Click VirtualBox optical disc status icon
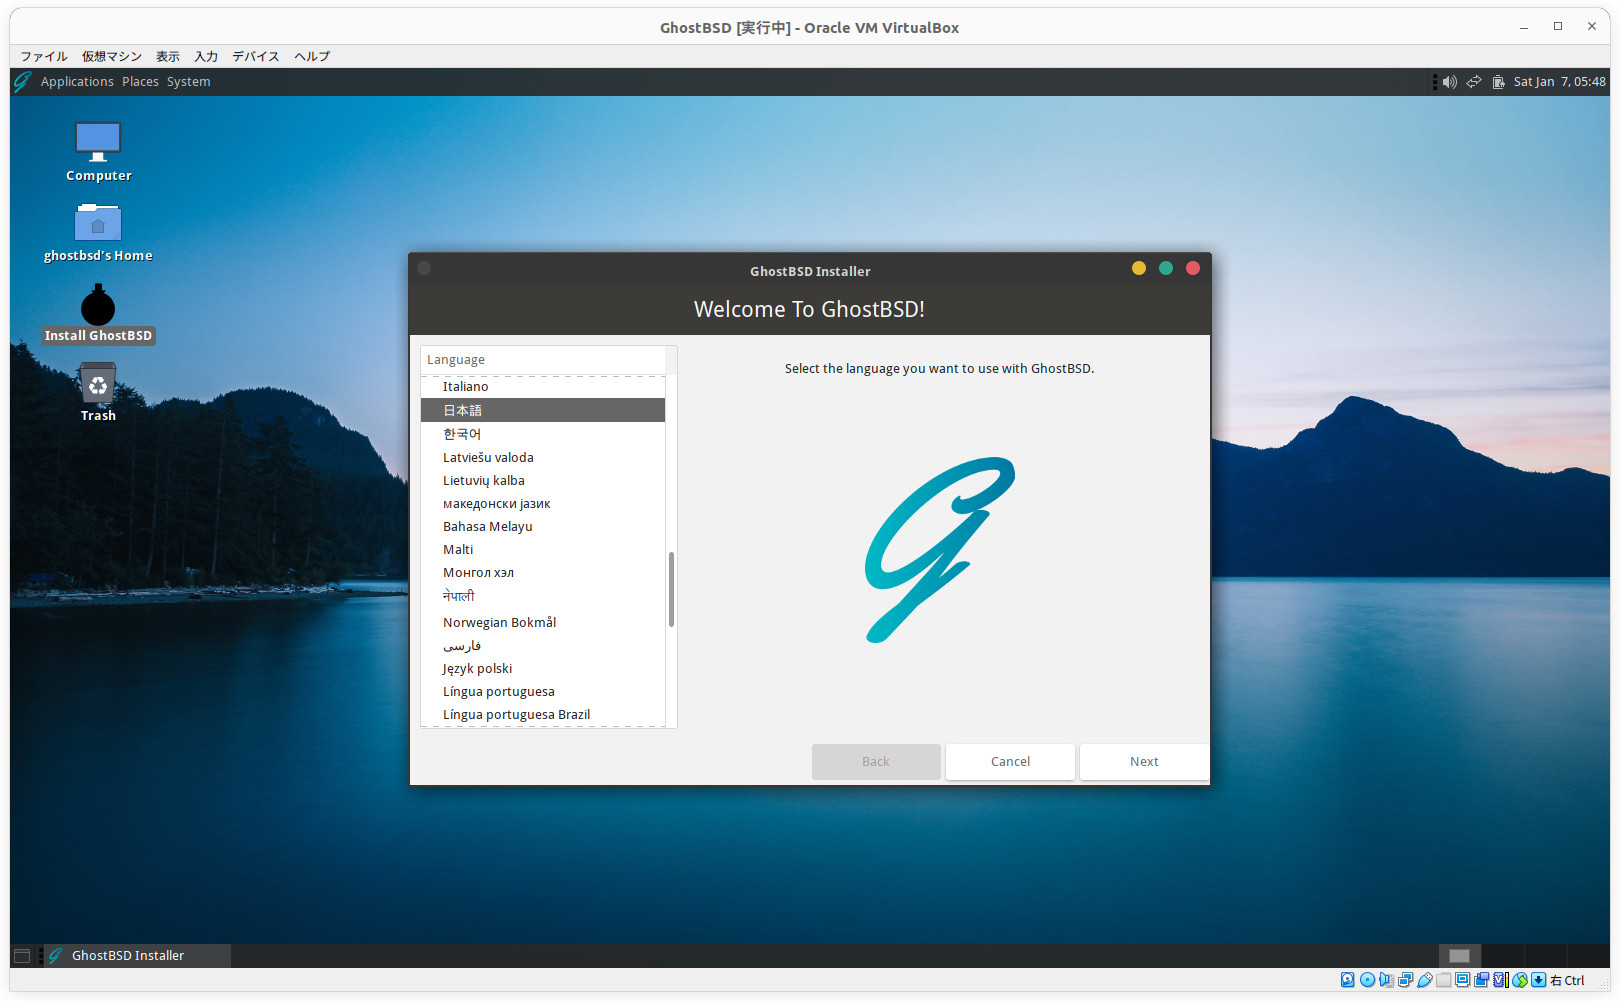1620x1001 pixels. pos(1367,980)
